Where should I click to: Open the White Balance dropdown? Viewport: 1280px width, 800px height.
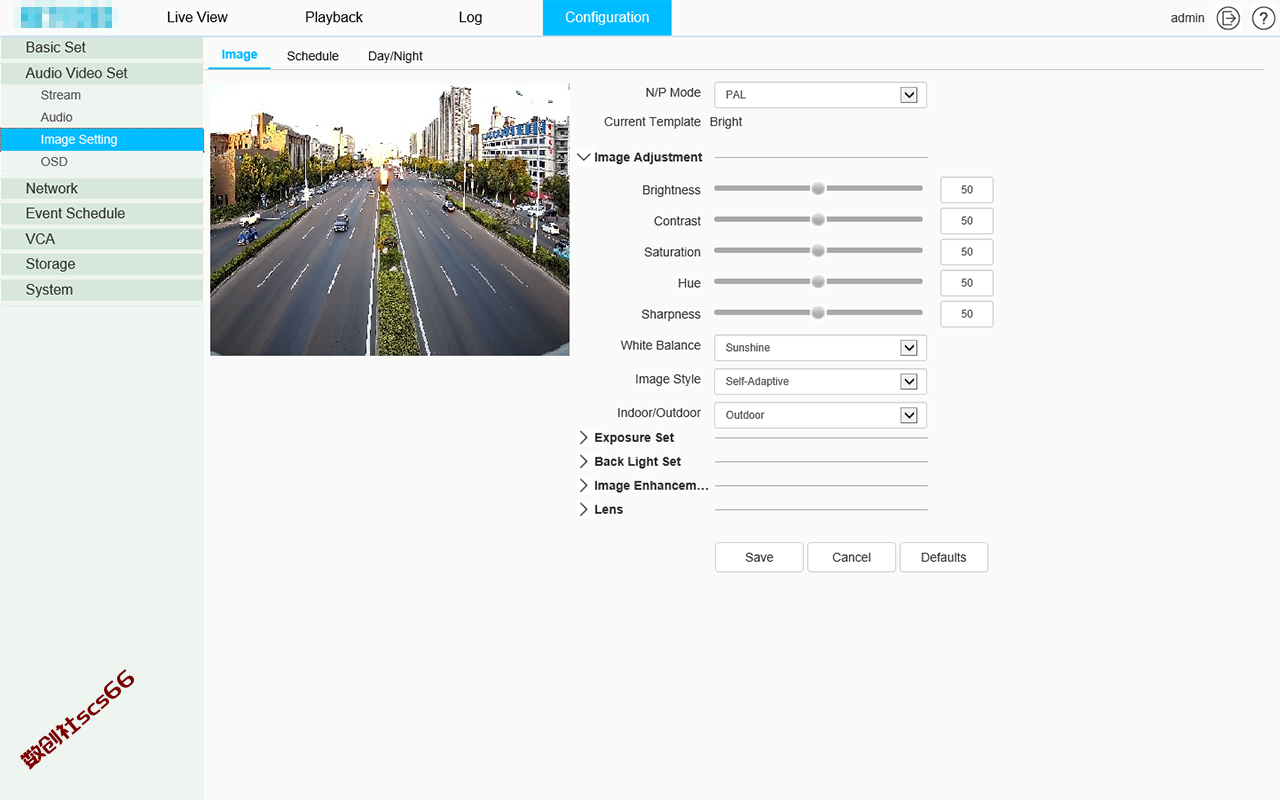point(820,348)
